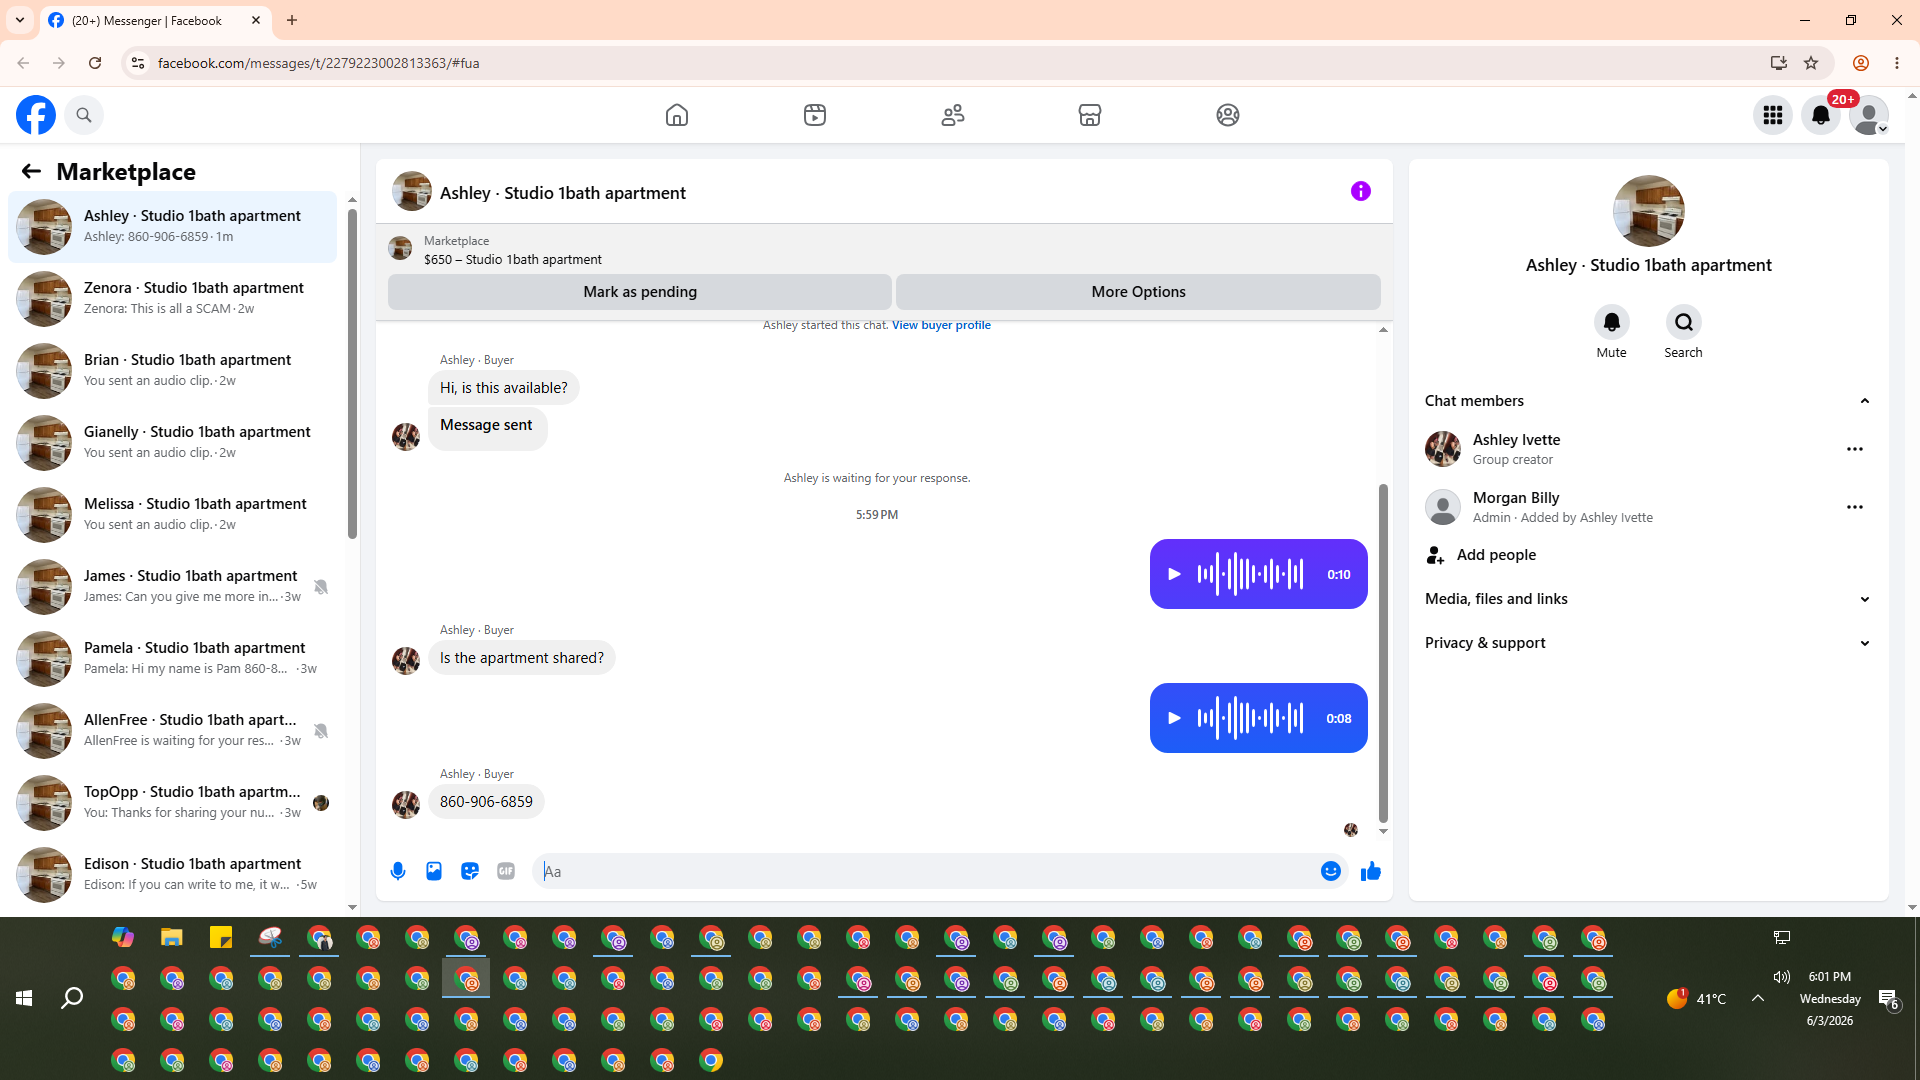The width and height of the screenshot is (1920, 1080).
Task: Open Edison conversation in list
Action: coord(172,875)
